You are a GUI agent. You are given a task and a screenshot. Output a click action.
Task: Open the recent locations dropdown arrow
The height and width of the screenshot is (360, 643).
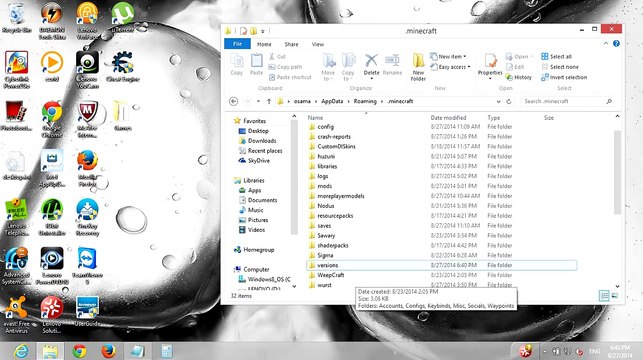[x=258, y=101]
